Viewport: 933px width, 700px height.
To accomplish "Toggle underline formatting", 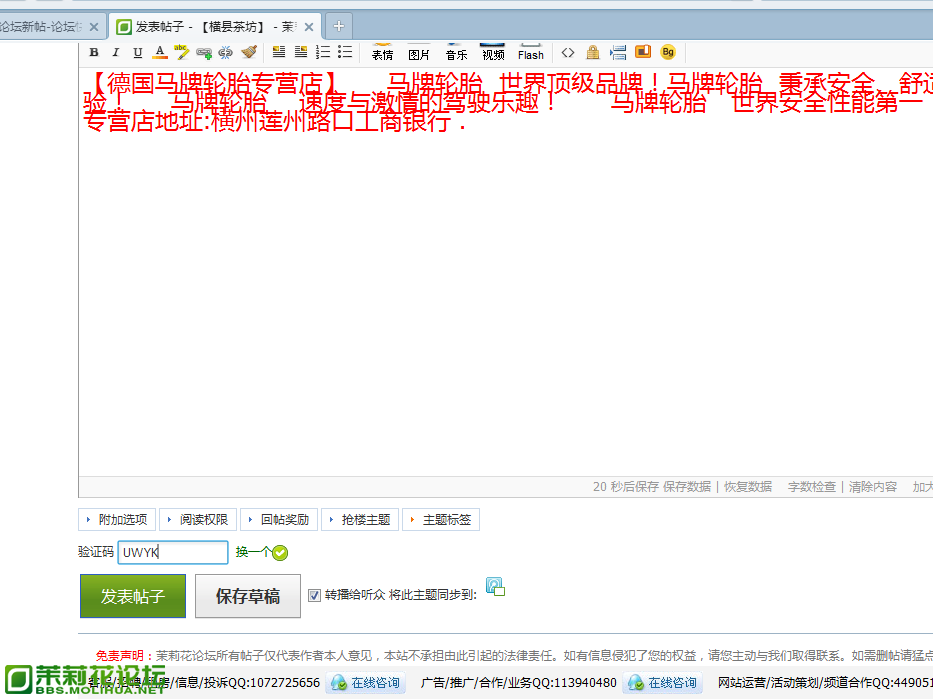I will pos(138,52).
